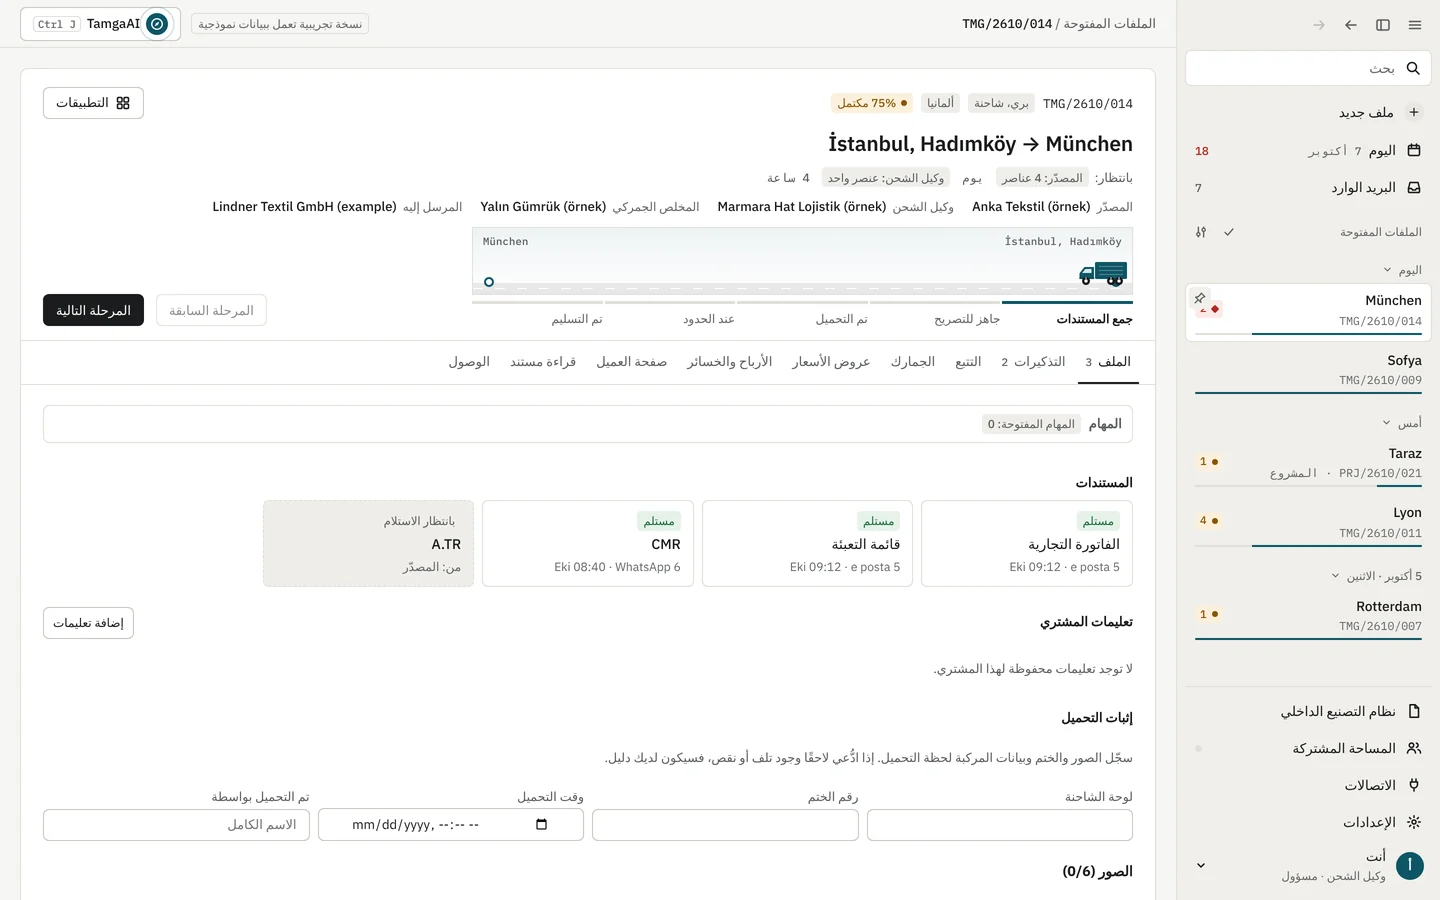Screen dimensions: 1440x900
Task: Open the عروض الأسعار tab
Action: coord(831,362)
